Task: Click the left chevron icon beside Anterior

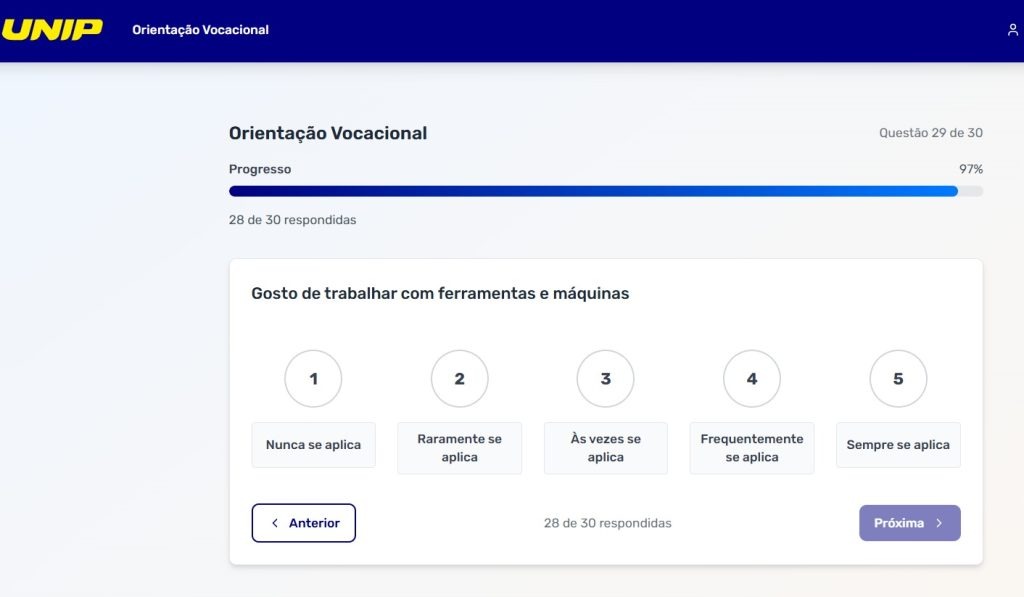Action: coord(275,523)
